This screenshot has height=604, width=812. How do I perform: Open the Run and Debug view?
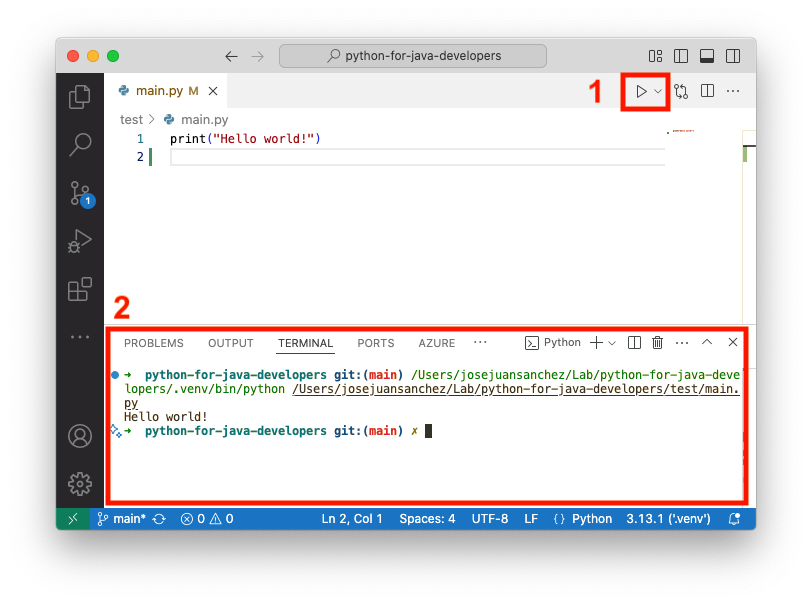pyautogui.click(x=80, y=241)
